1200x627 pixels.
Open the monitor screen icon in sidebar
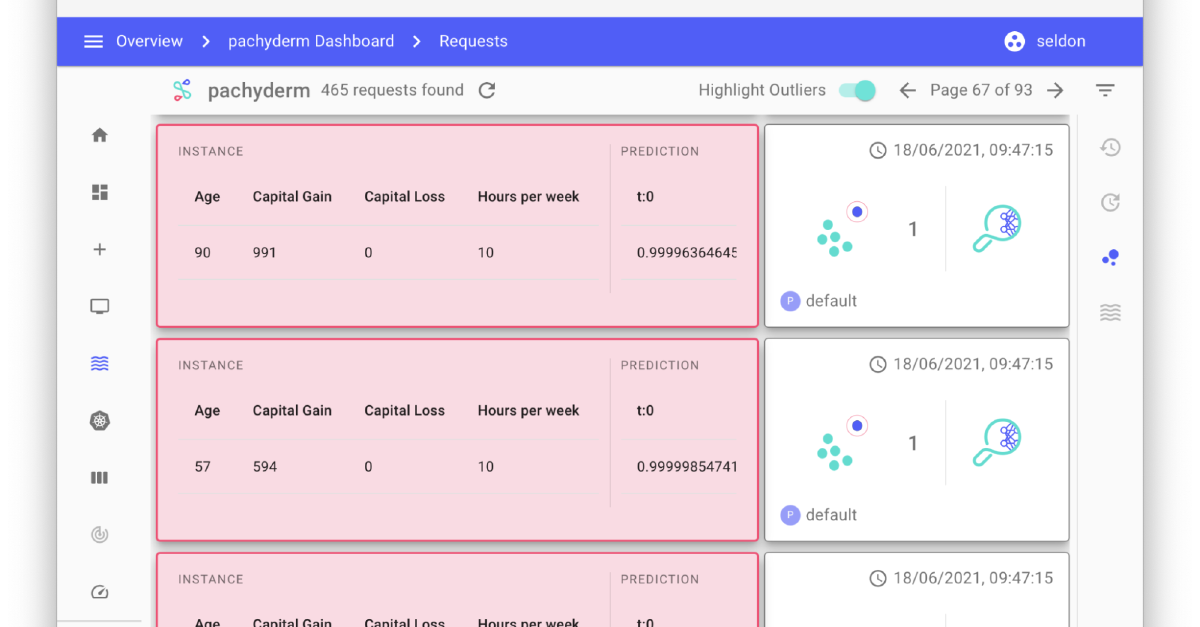click(99, 306)
